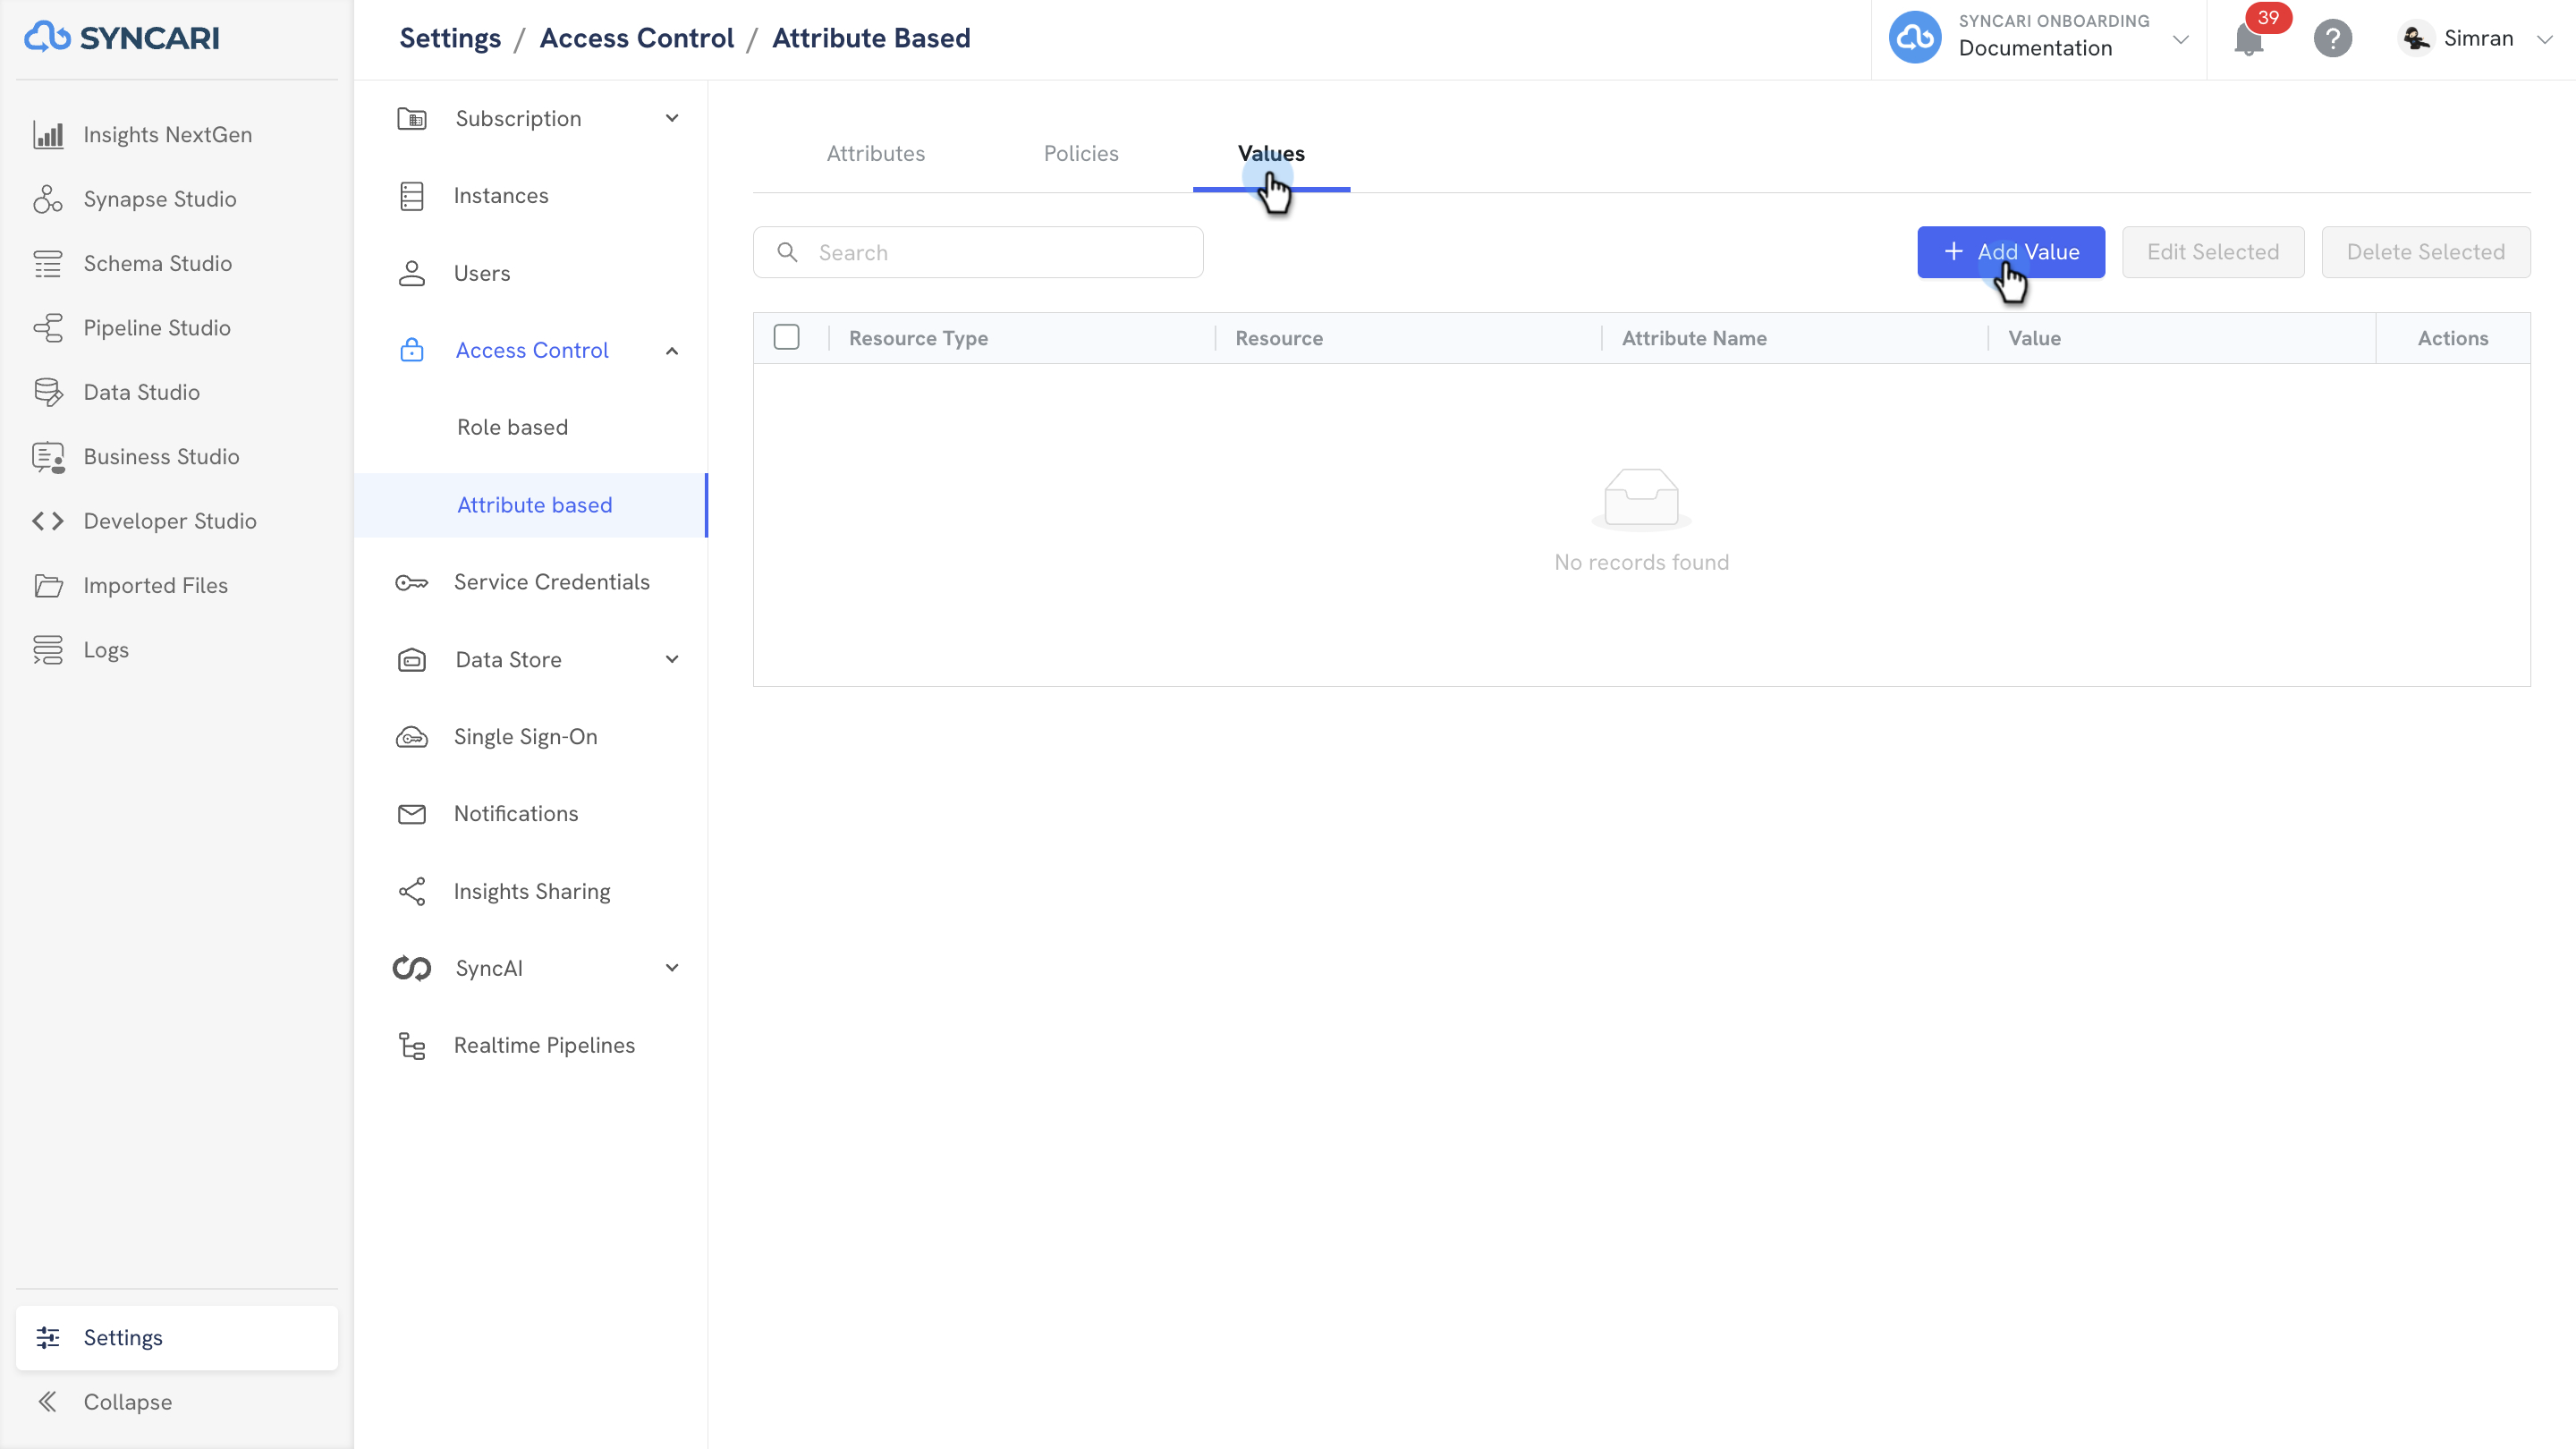Click Access Control breadcrumb link

[x=637, y=38]
